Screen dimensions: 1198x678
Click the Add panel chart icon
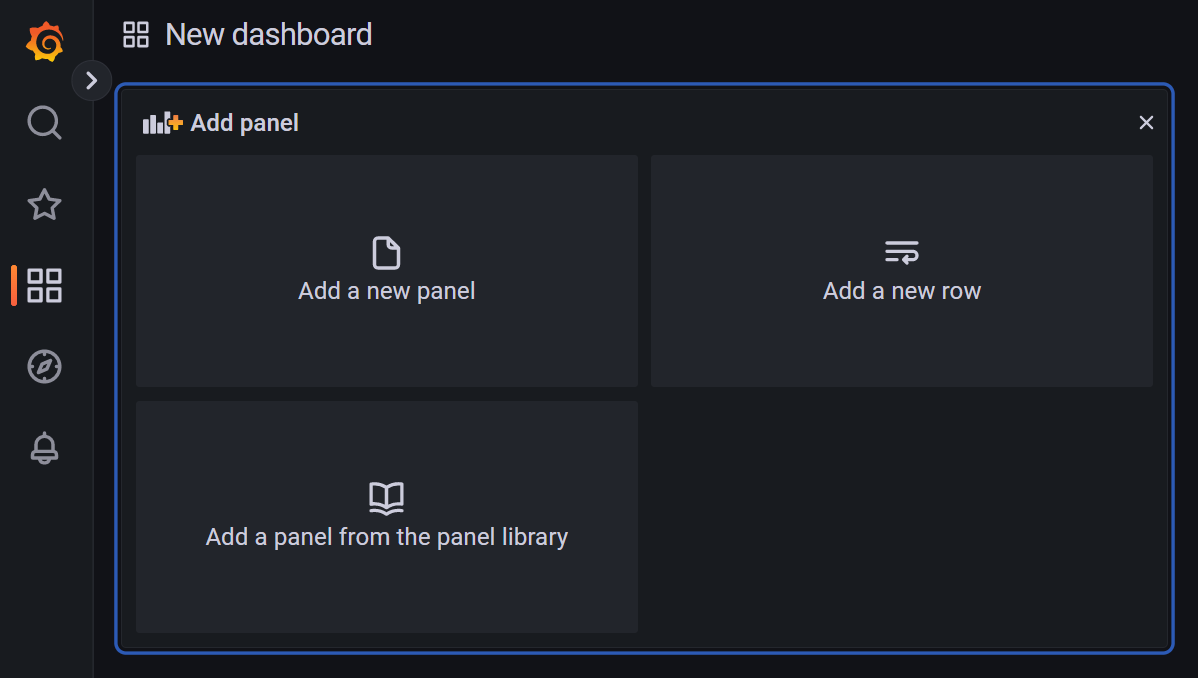coord(160,121)
